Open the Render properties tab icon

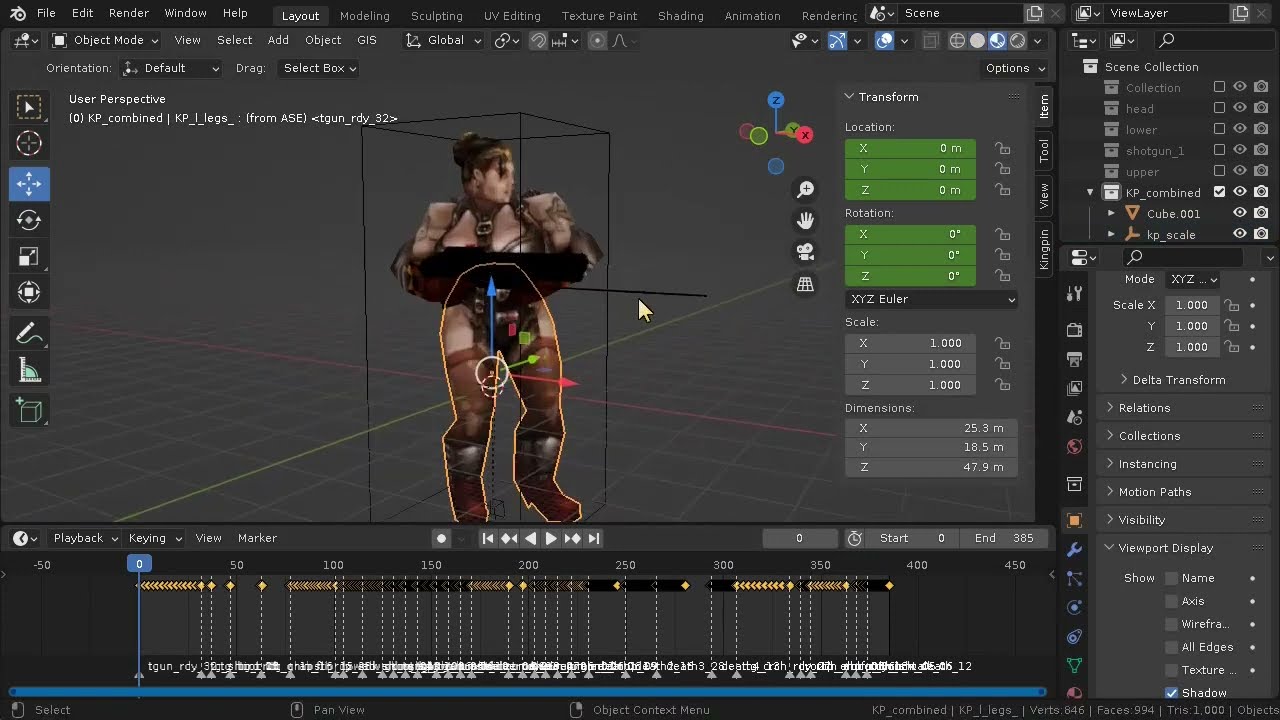(x=1075, y=330)
